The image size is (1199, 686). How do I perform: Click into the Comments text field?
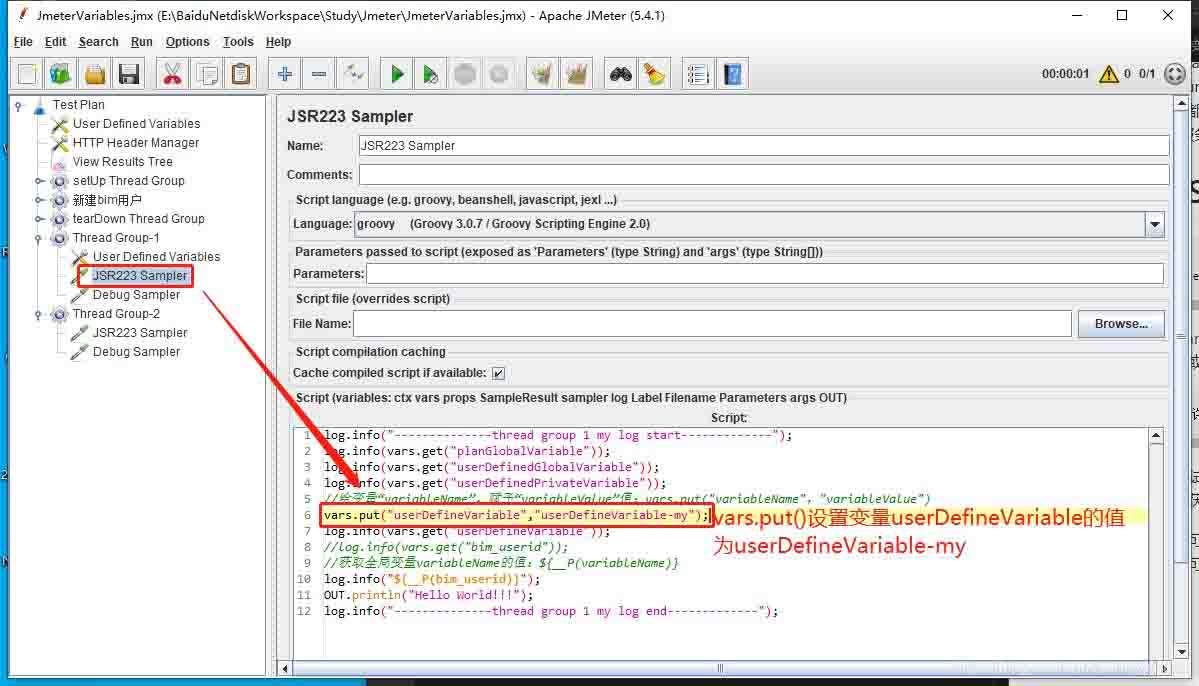[x=763, y=175]
